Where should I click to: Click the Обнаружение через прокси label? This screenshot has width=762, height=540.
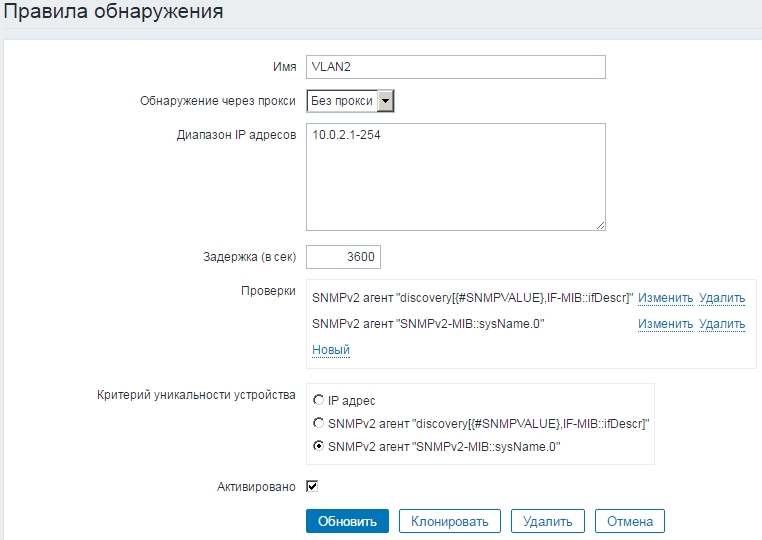217,101
